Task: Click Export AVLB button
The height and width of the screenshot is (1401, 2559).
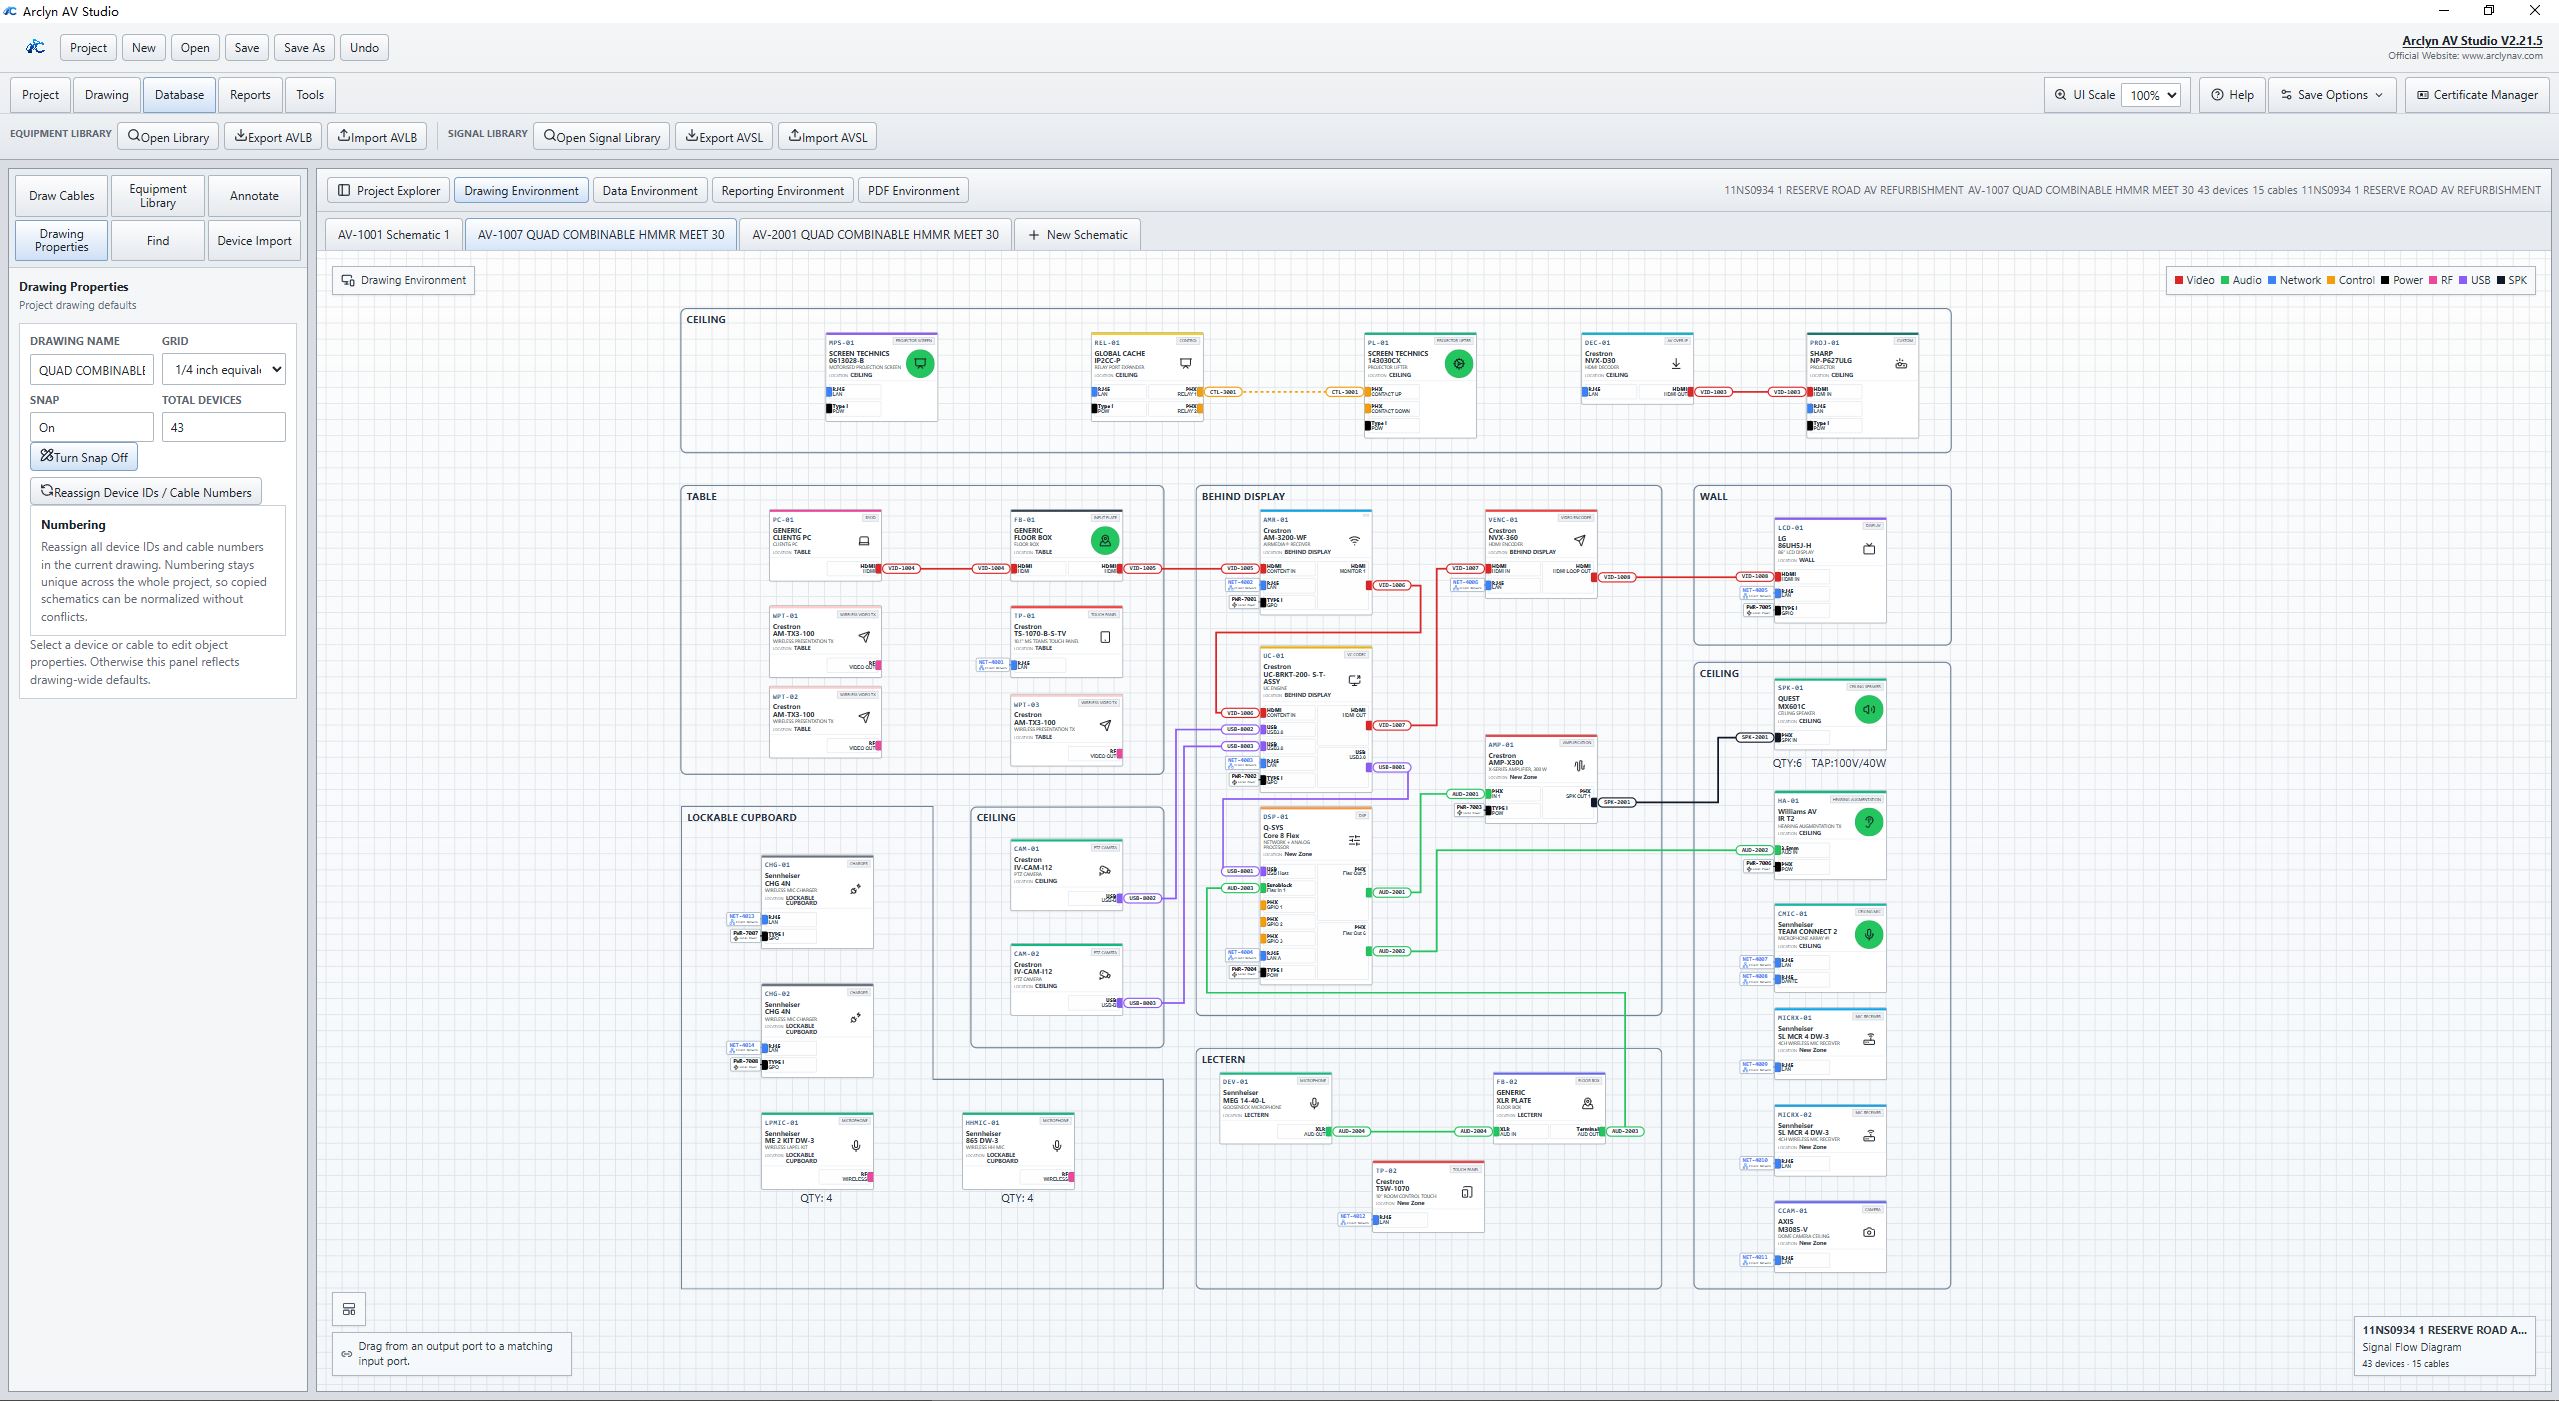Action: [273, 137]
